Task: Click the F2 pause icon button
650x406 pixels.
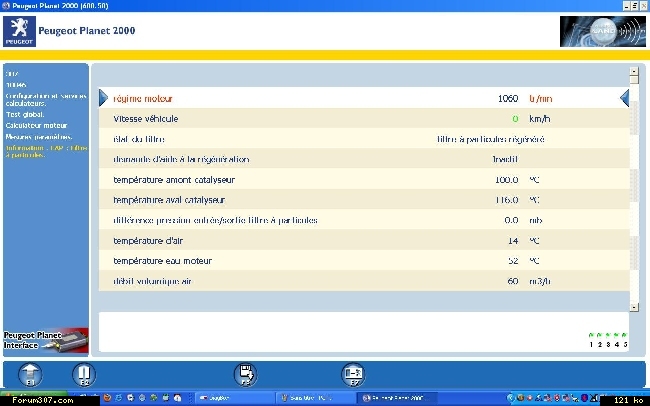Action: (x=84, y=374)
